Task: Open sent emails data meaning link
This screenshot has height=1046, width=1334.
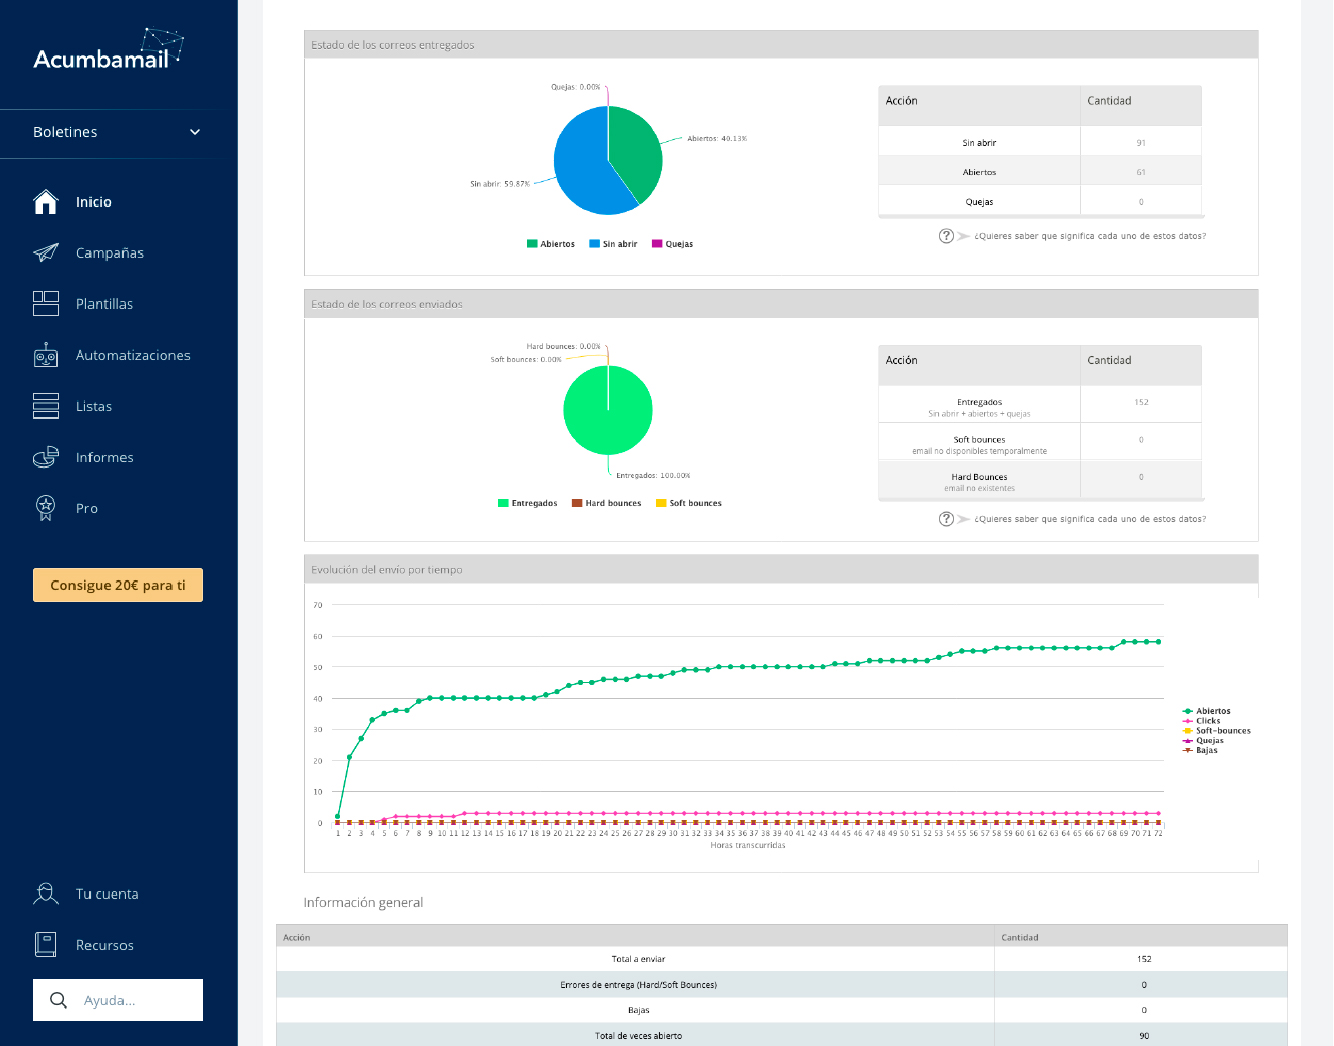Action: [x=1090, y=519]
